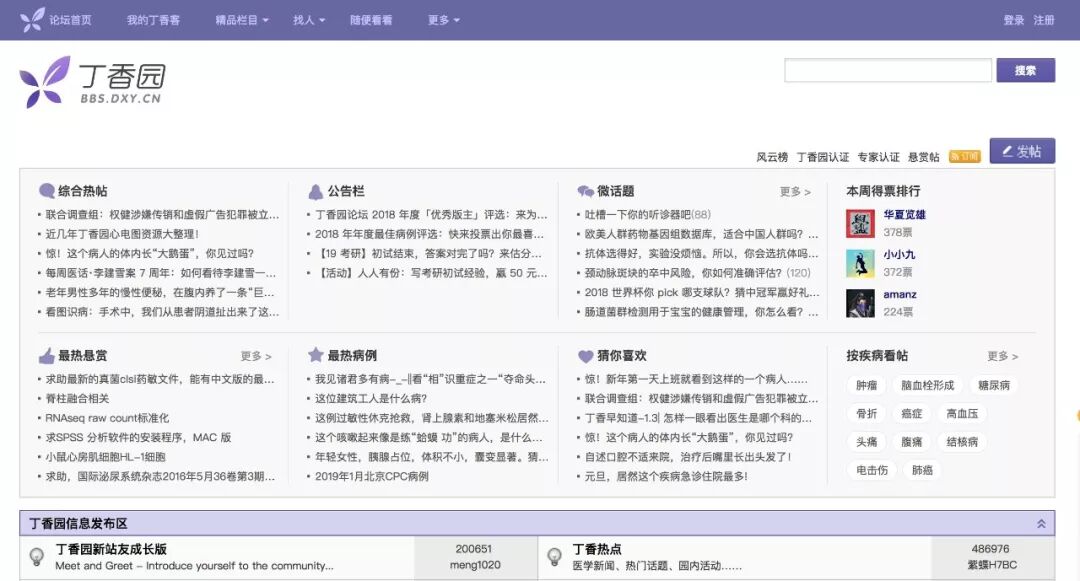Click the 微话题 chat bubbles icon
Image resolution: width=1080 pixels, height=581 pixels.
coord(585,191)
